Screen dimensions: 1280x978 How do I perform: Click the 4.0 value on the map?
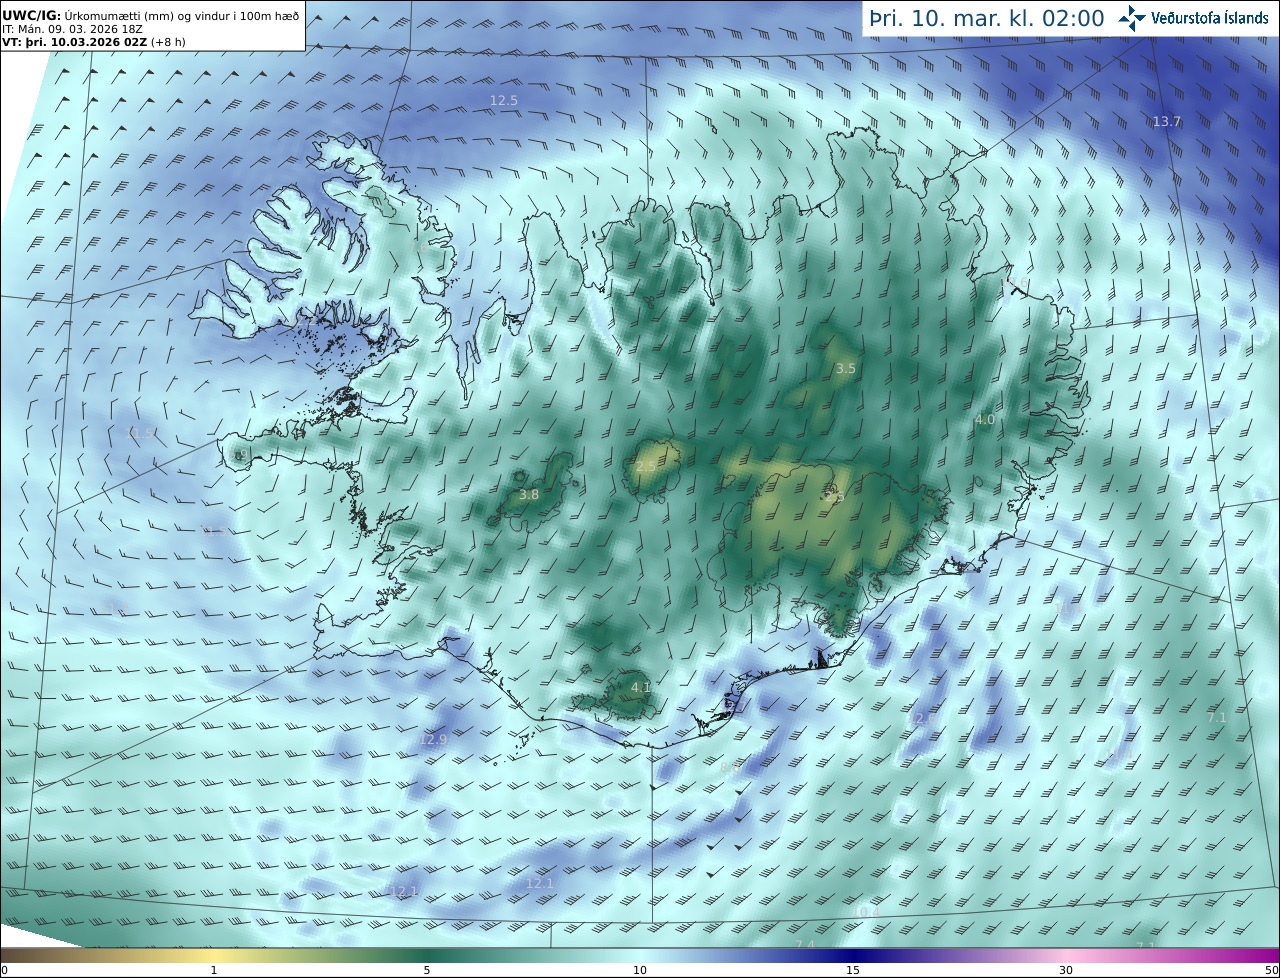(x=985, y=420)
